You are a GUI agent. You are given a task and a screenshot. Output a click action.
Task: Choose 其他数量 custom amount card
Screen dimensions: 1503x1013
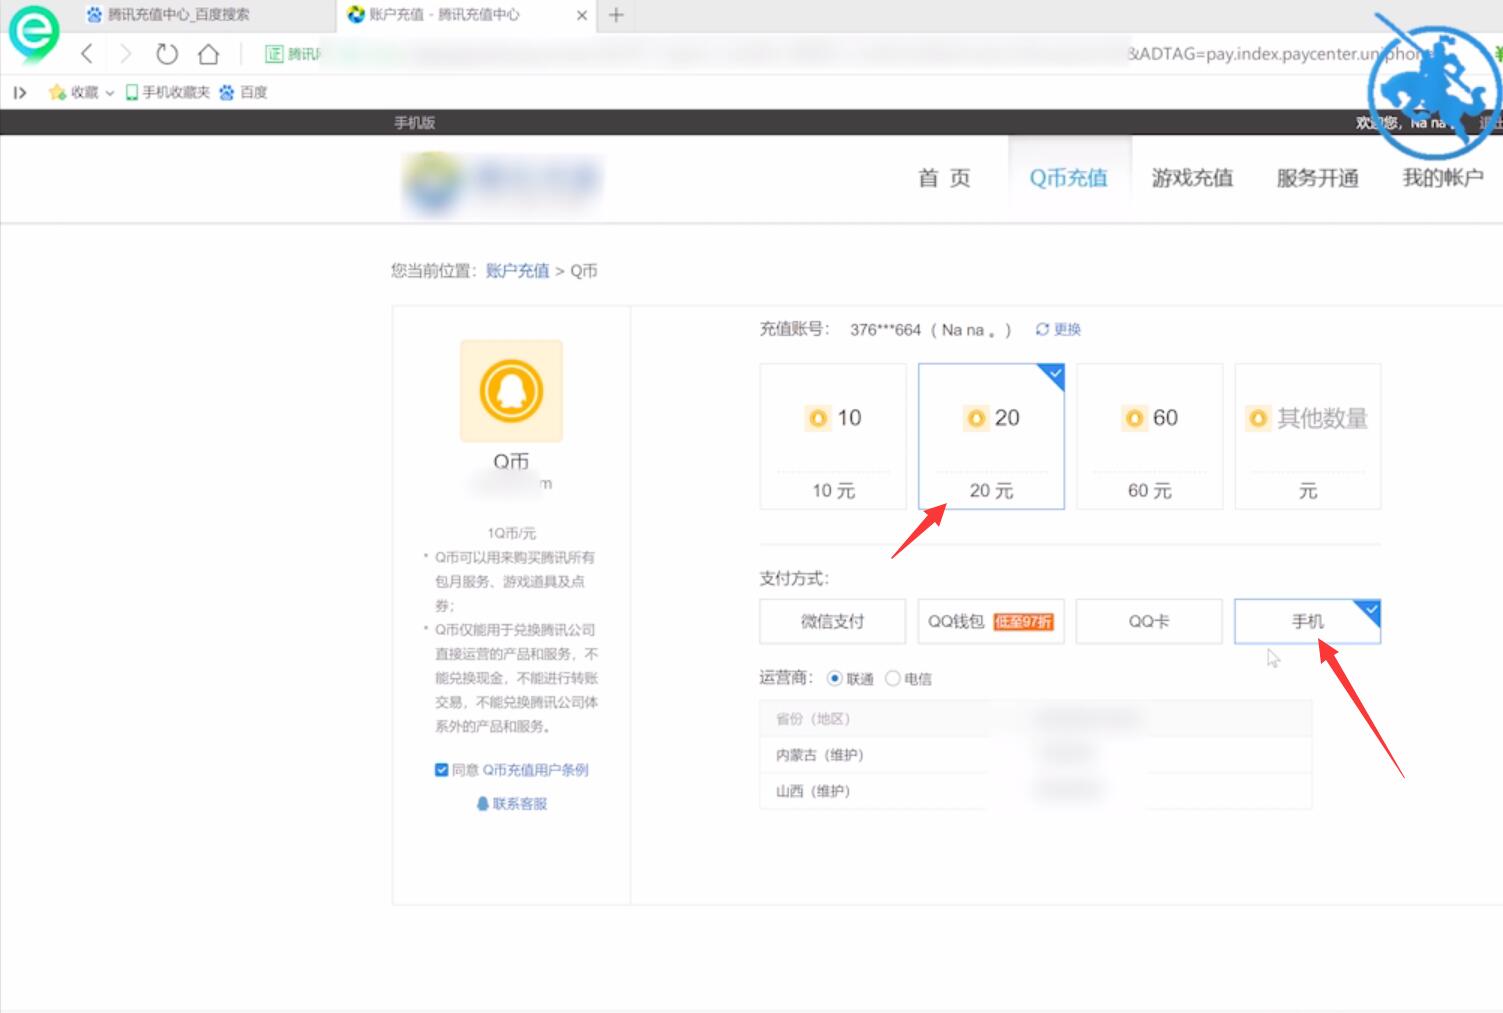(1308, 436)
